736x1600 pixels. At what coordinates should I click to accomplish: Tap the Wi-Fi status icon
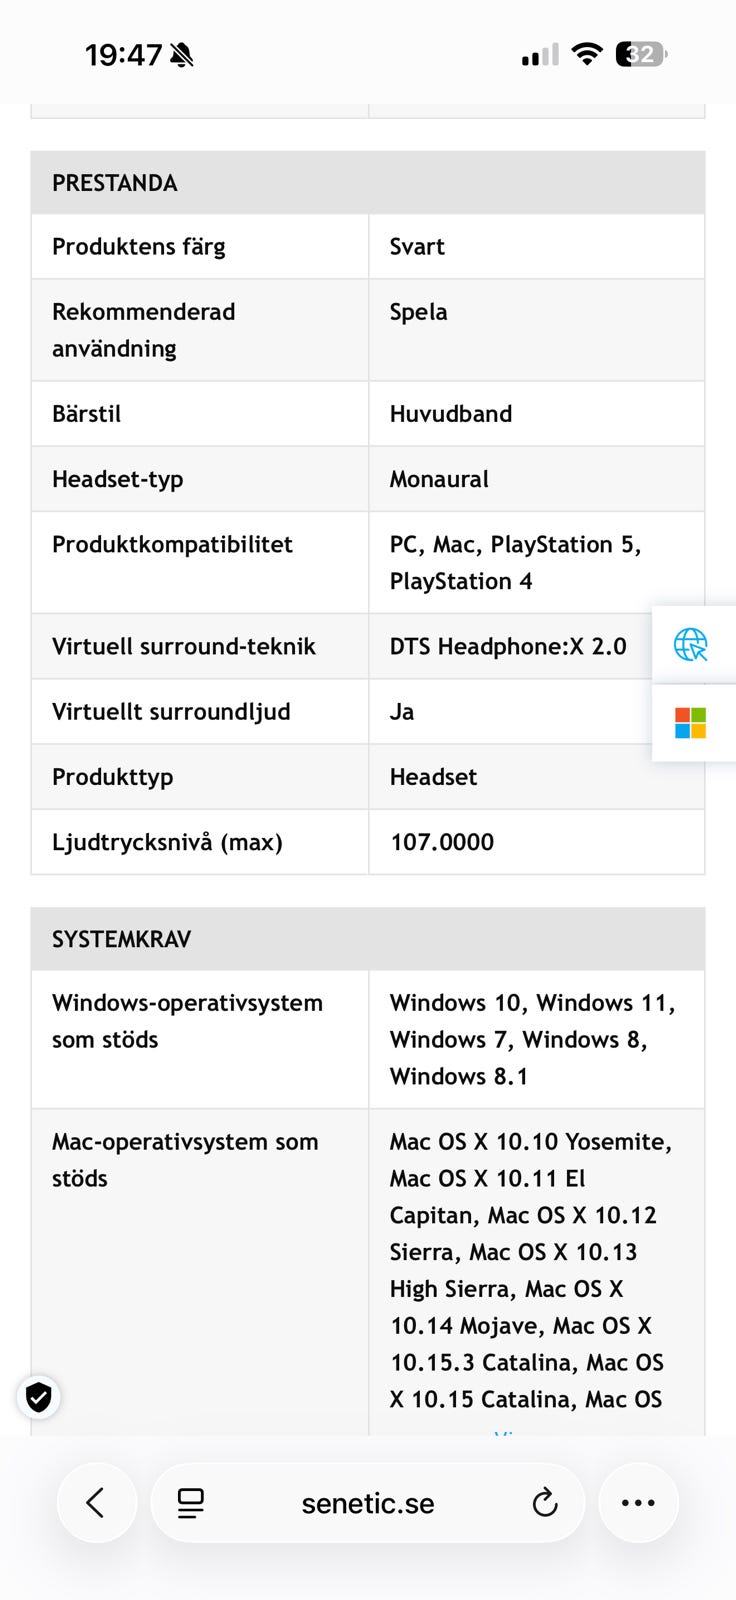[x=587, y=54]
